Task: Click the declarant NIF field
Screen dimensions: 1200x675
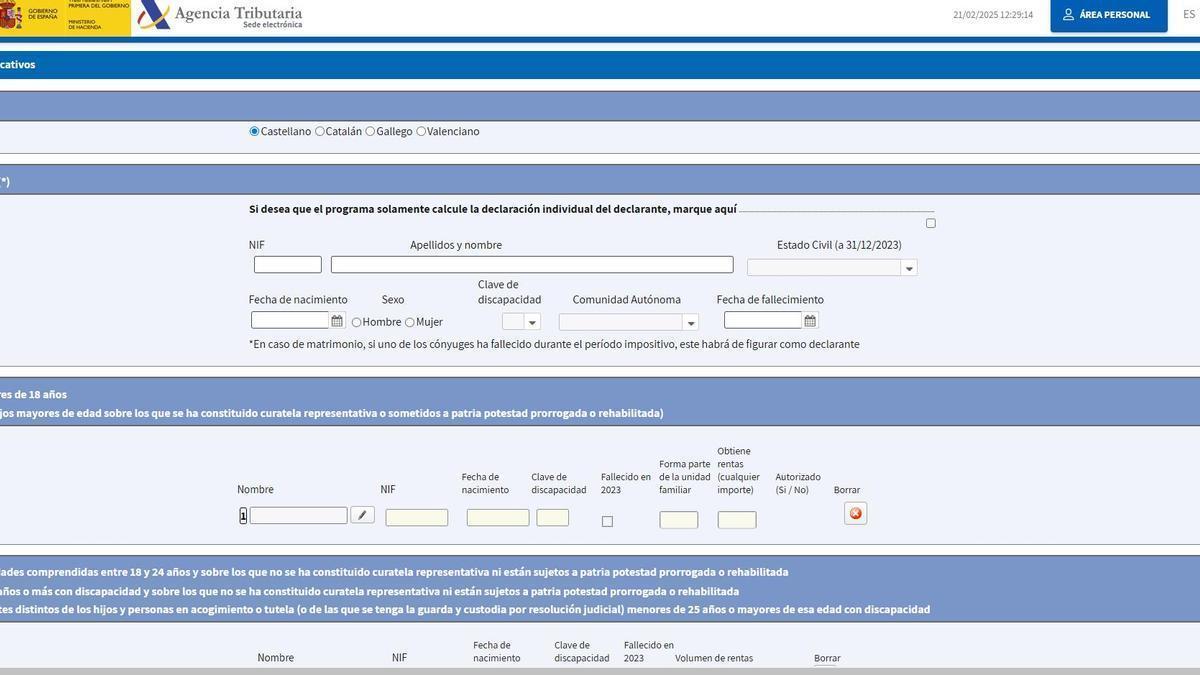Action: coord(287,262)
